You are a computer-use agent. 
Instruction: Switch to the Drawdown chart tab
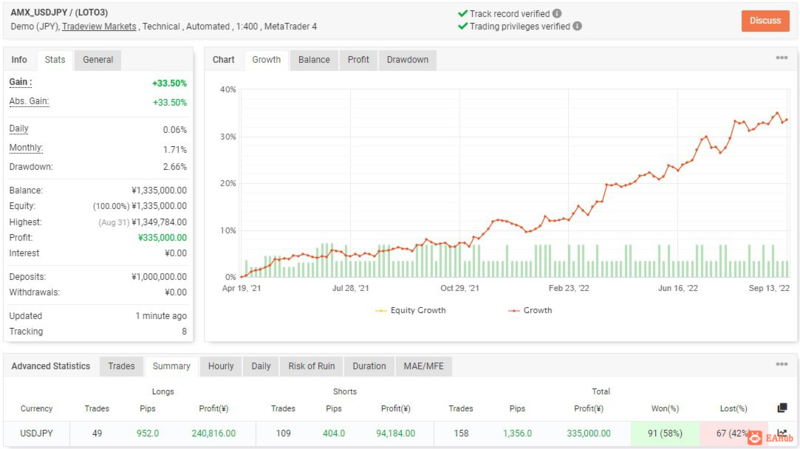click(x=407, y=60)
